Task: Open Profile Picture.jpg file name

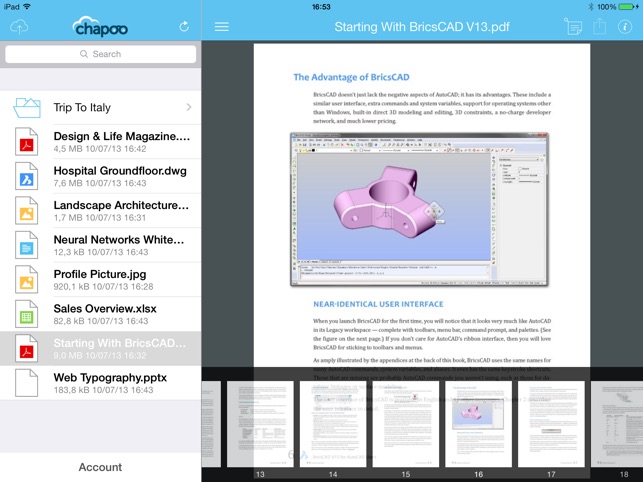Action: [x=100, y=274]
